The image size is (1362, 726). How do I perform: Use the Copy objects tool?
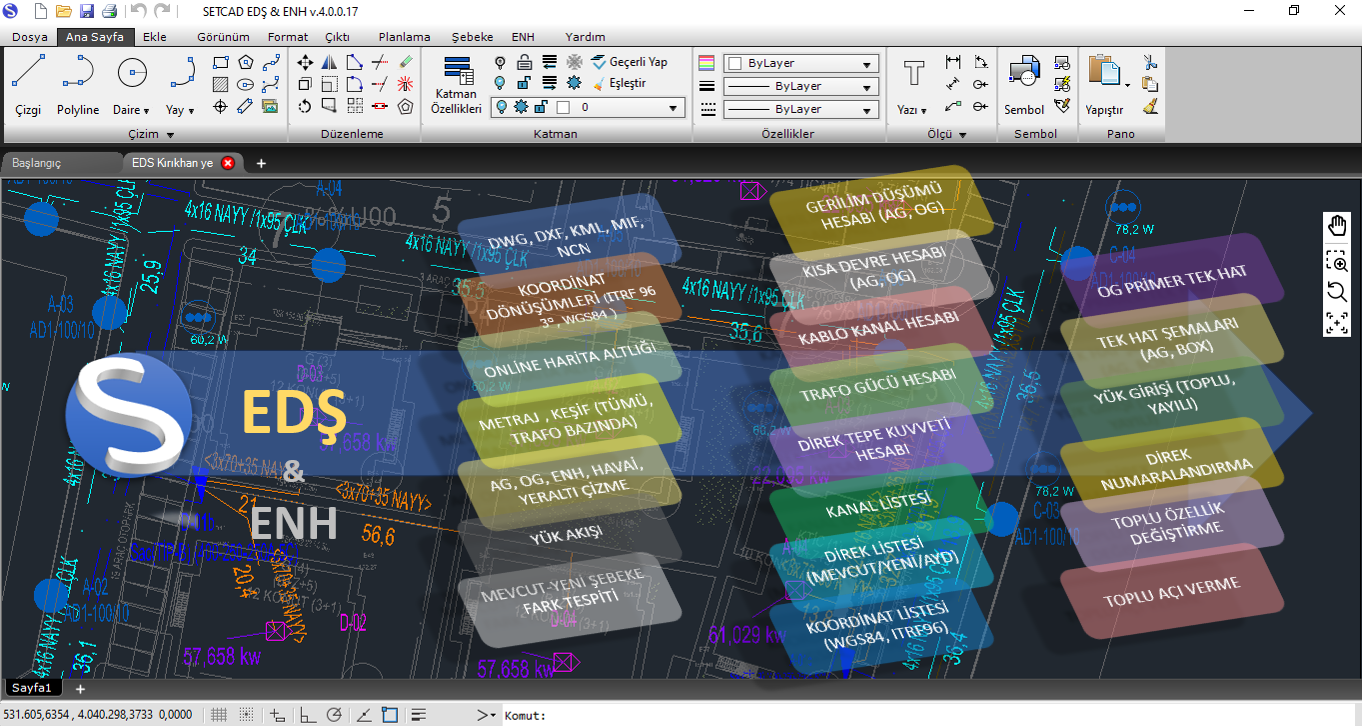pos(306,84)
